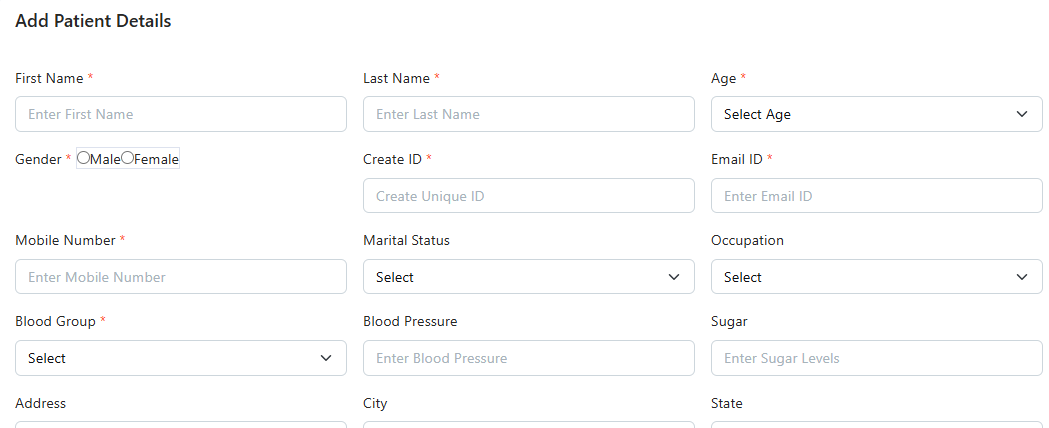Screen dimensions: 1049x428
Task: Click the City field label
Action: [375, 403]
